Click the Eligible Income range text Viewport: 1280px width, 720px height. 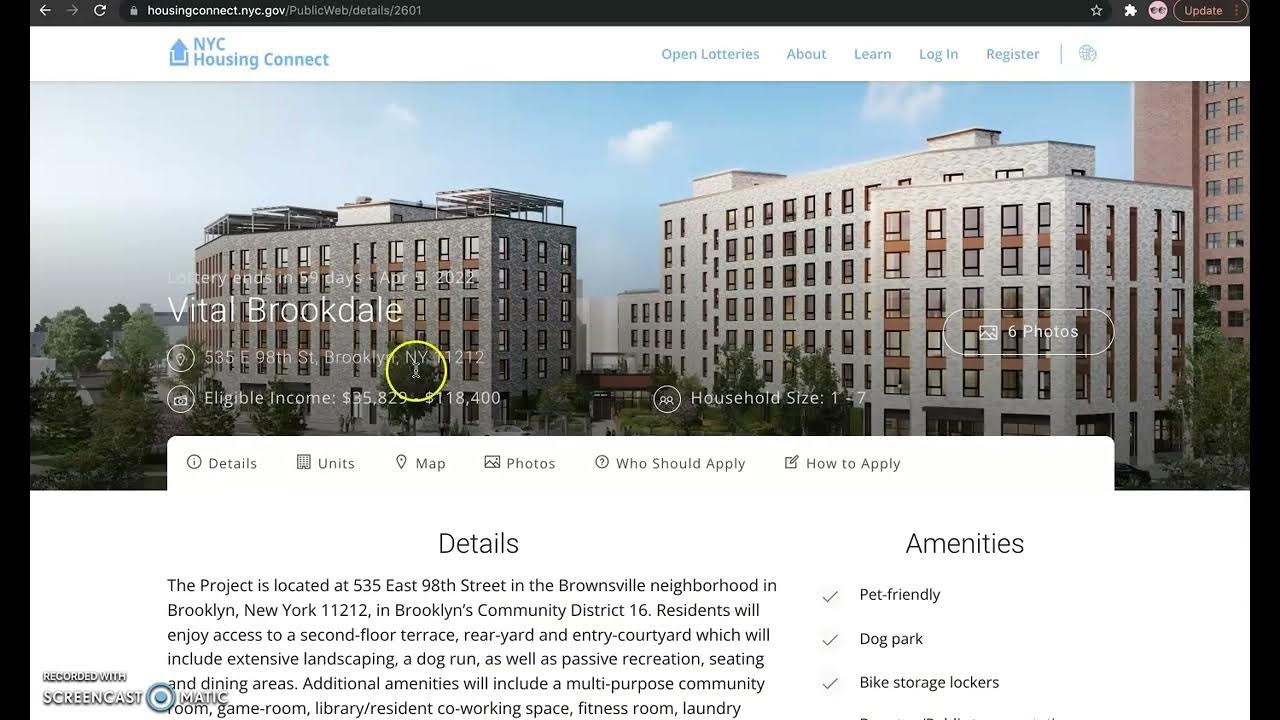click(x=352, y=398)
